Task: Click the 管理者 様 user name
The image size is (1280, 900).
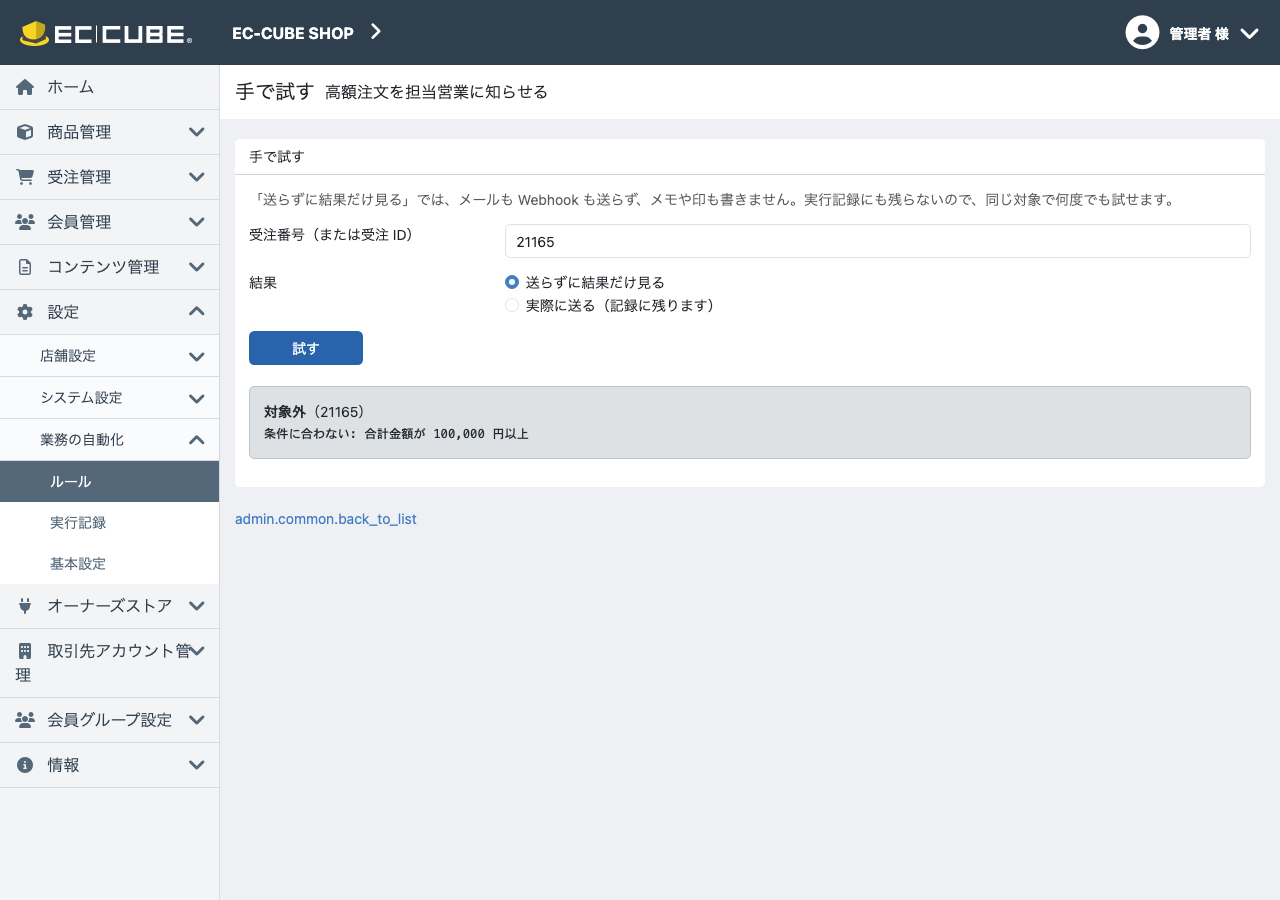Action: pyautogui.click(x=1199, y=34)
